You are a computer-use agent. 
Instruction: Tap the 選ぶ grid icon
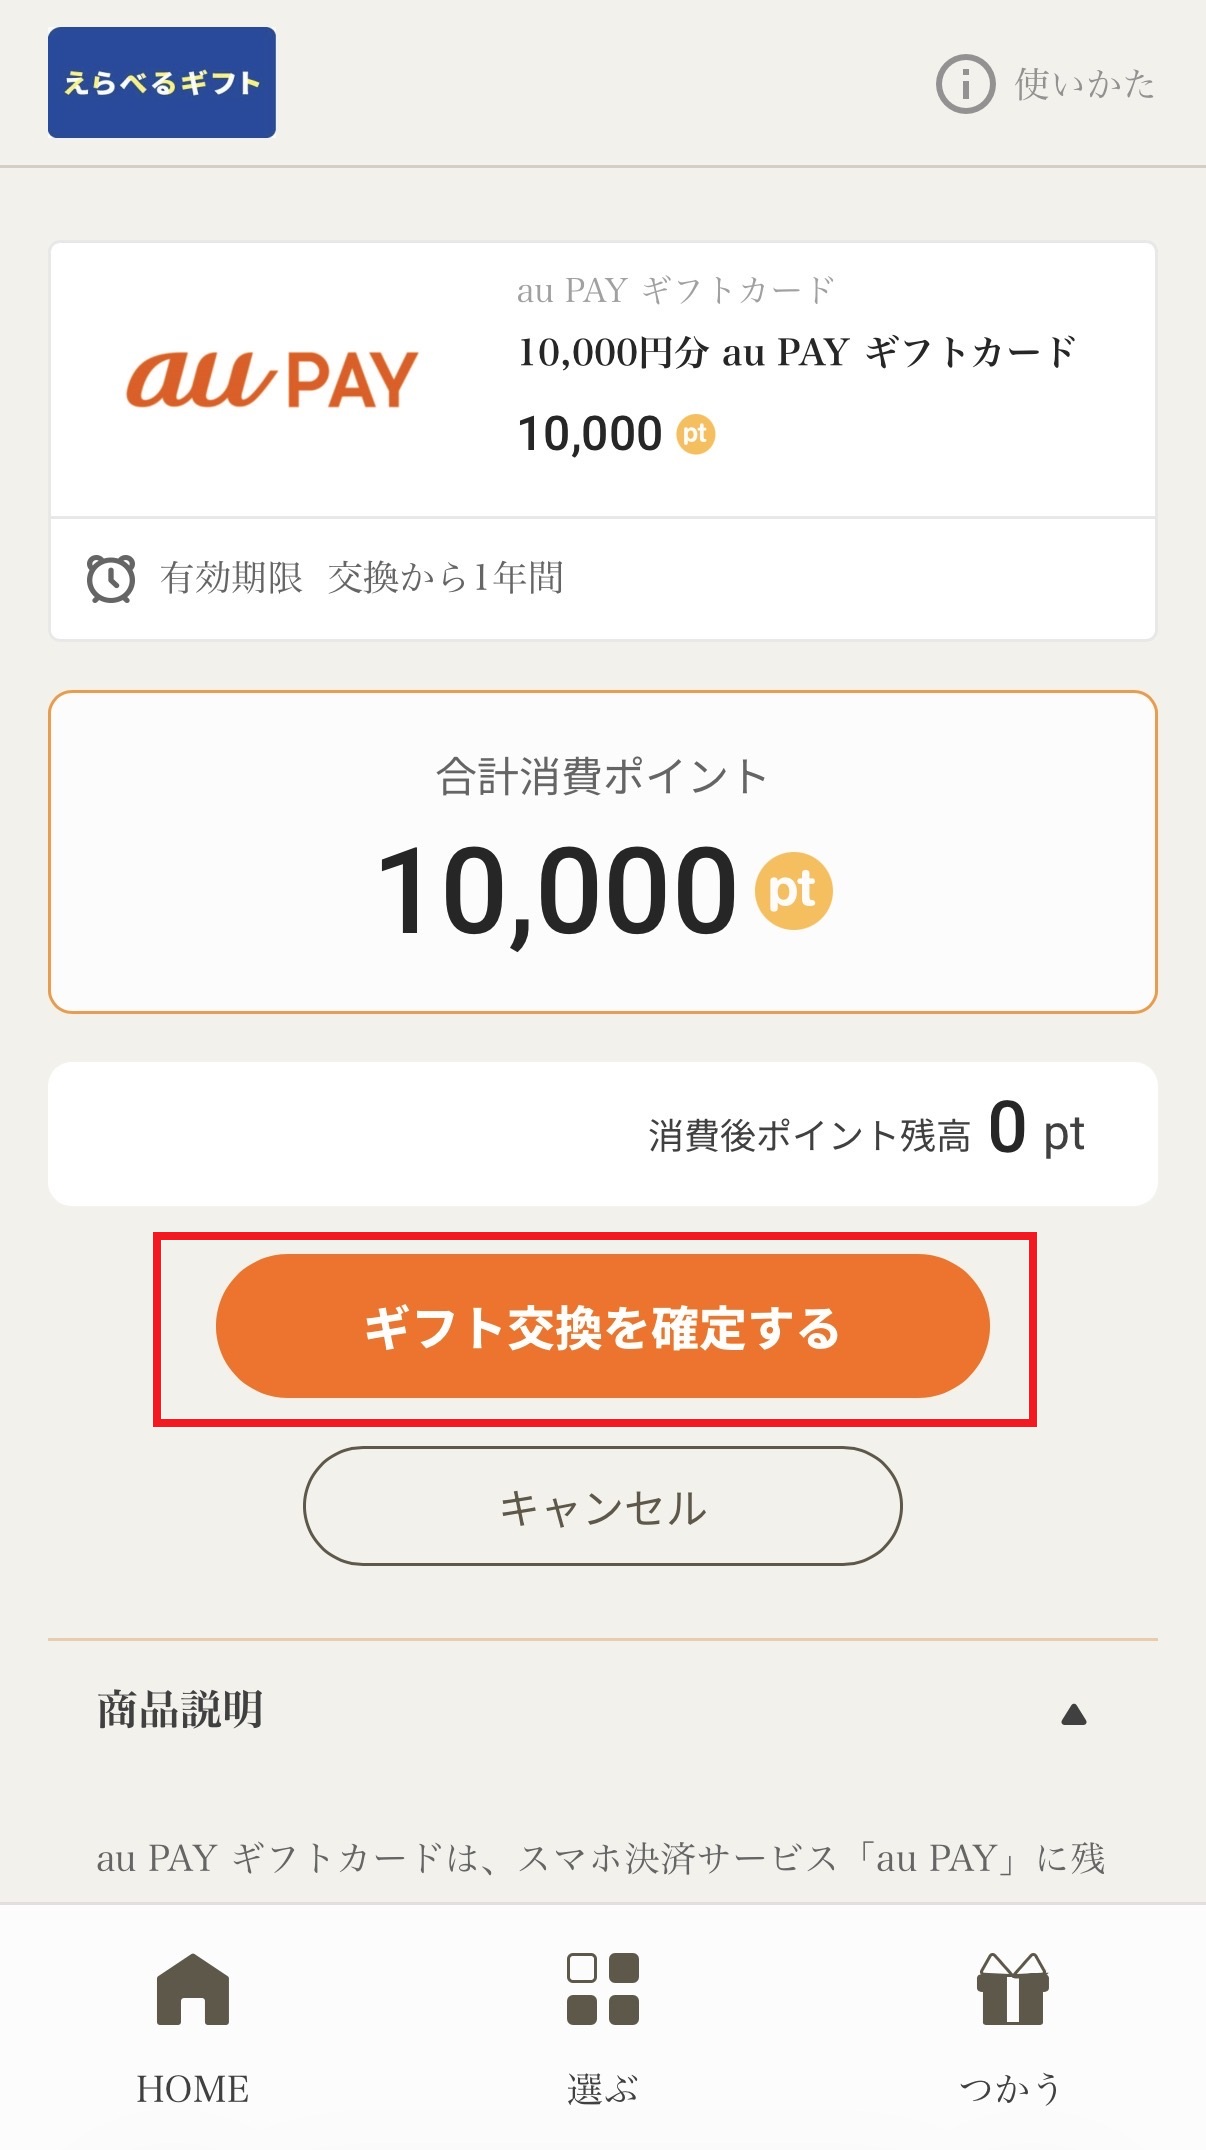[602, 1989]
